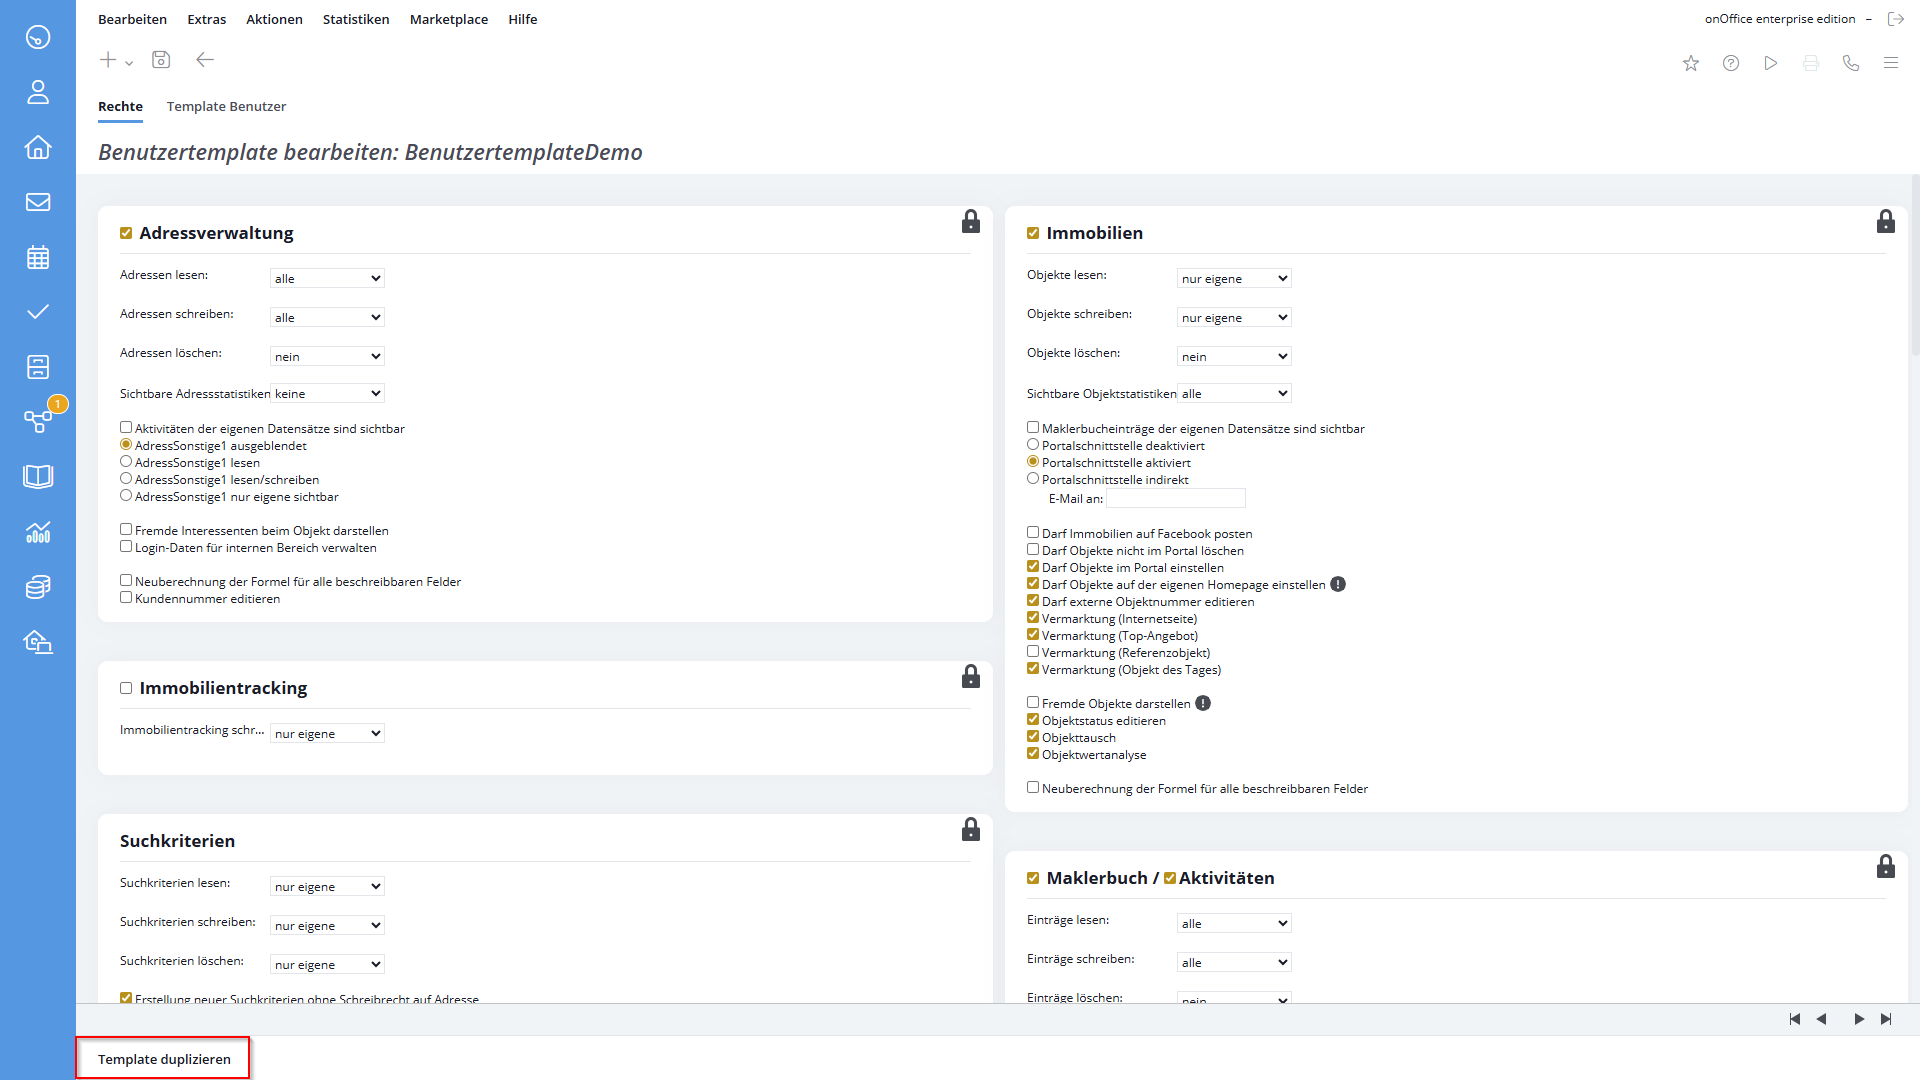The width and height of the screenshot is (1920, 1080).
Task: Click the save disk icon in toolbar
Action: [x=161, y=60]
